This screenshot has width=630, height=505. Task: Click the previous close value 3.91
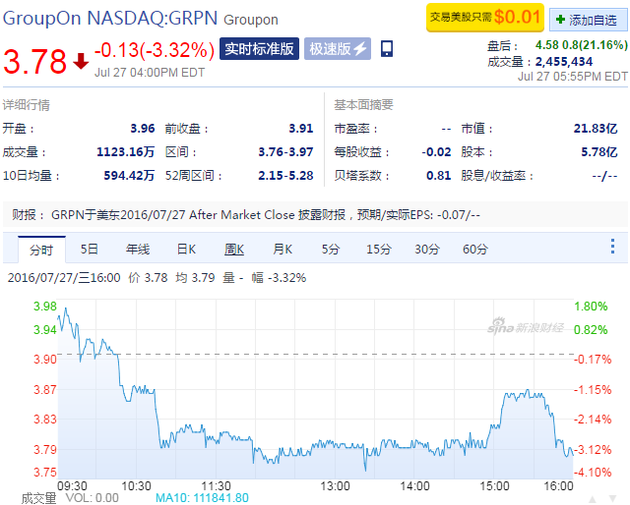point(301,129)
